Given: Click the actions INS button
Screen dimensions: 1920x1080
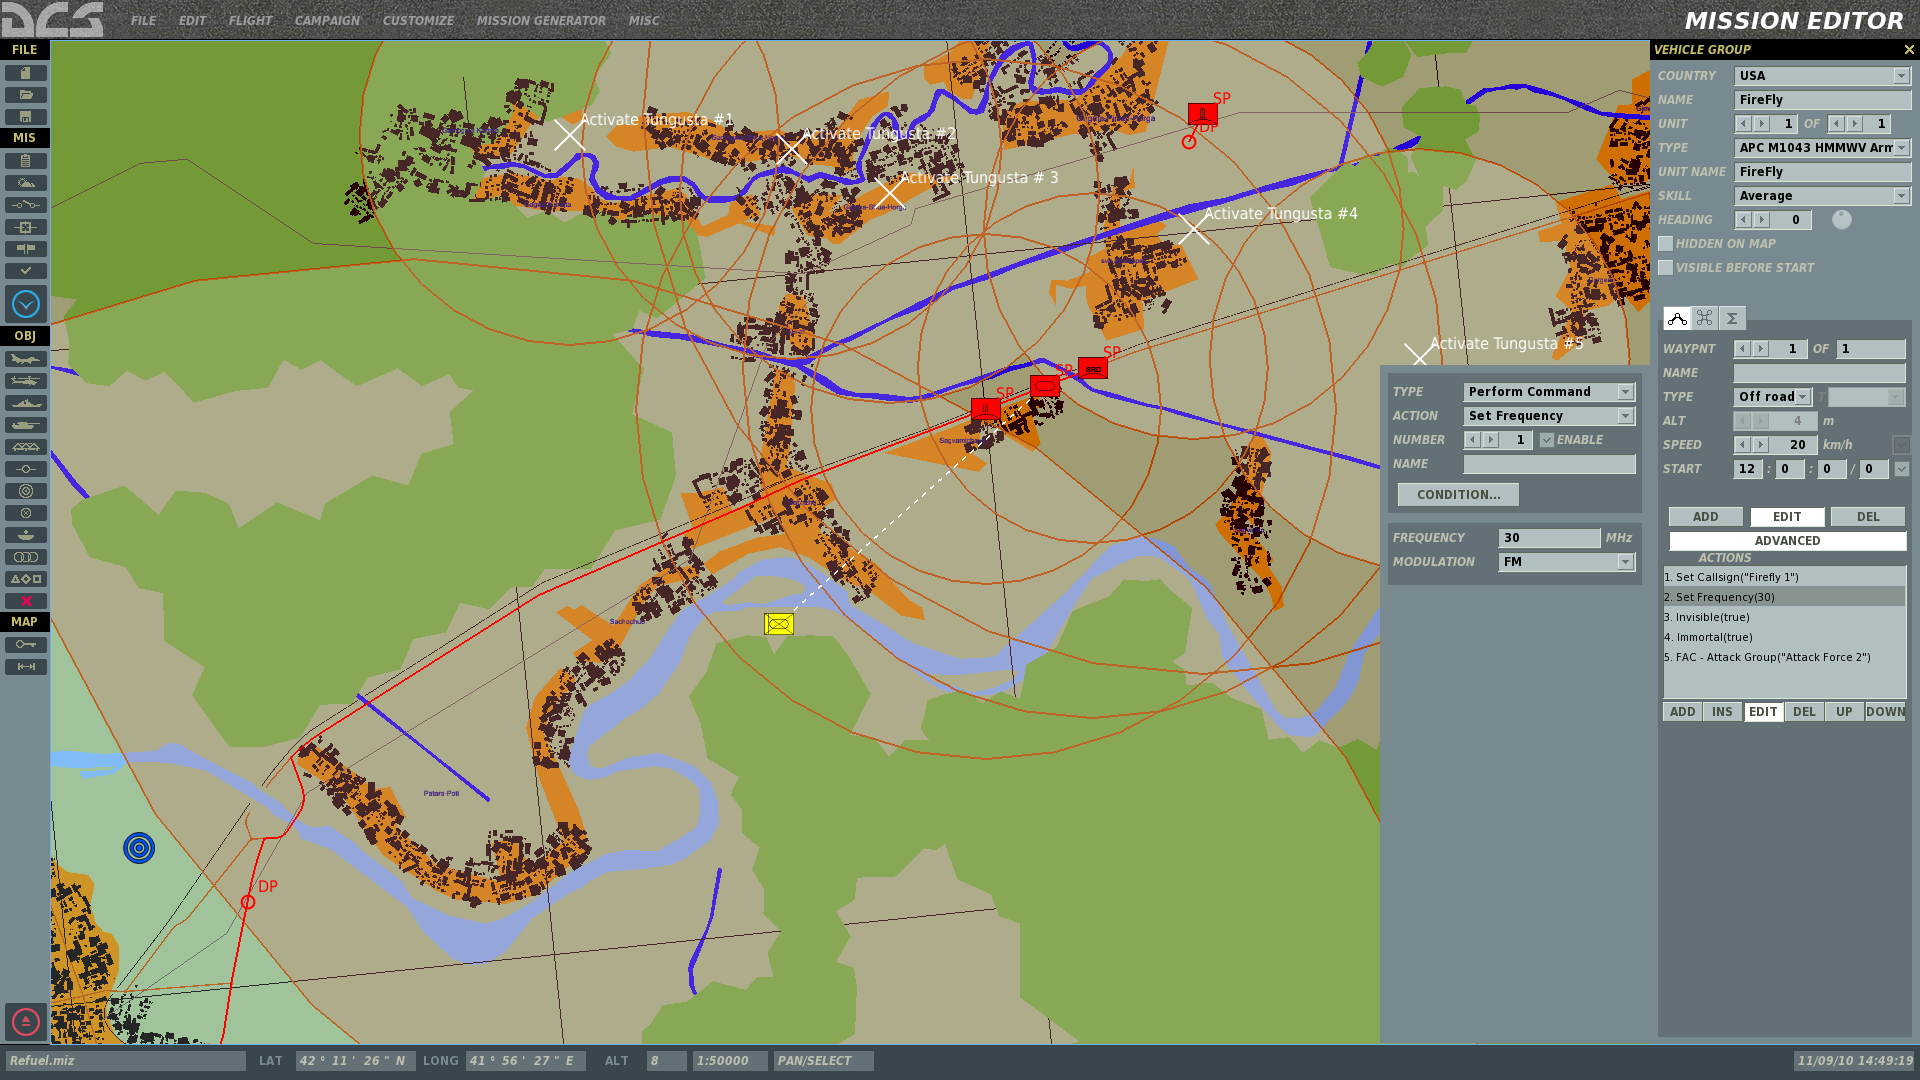Looking at the screenshot, I should click(1722, 712).
